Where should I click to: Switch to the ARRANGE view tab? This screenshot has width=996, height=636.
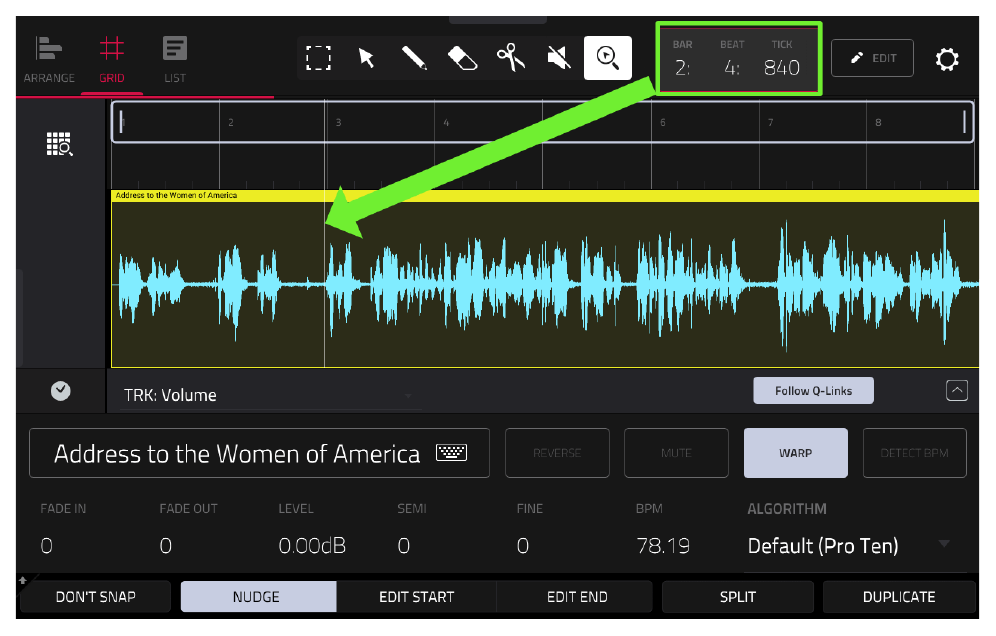click(x=49, y=60)
